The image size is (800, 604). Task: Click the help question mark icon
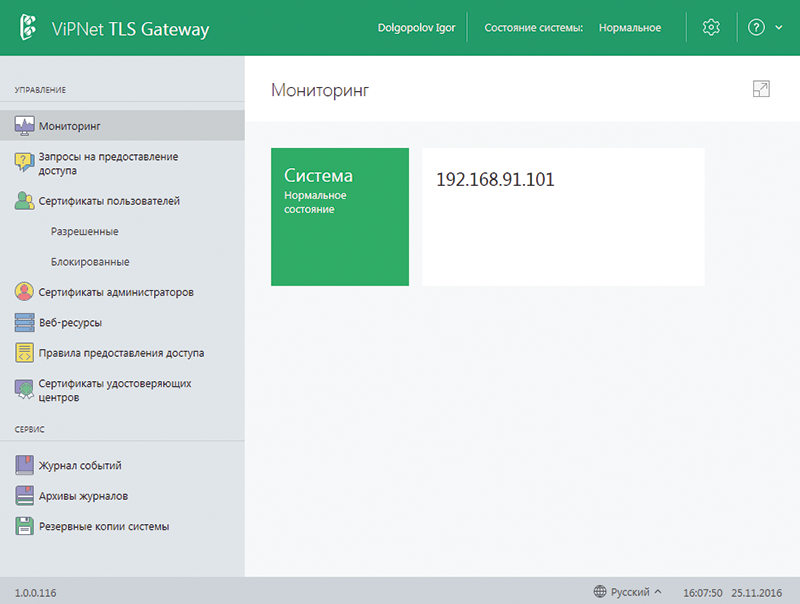pos(756,27)
